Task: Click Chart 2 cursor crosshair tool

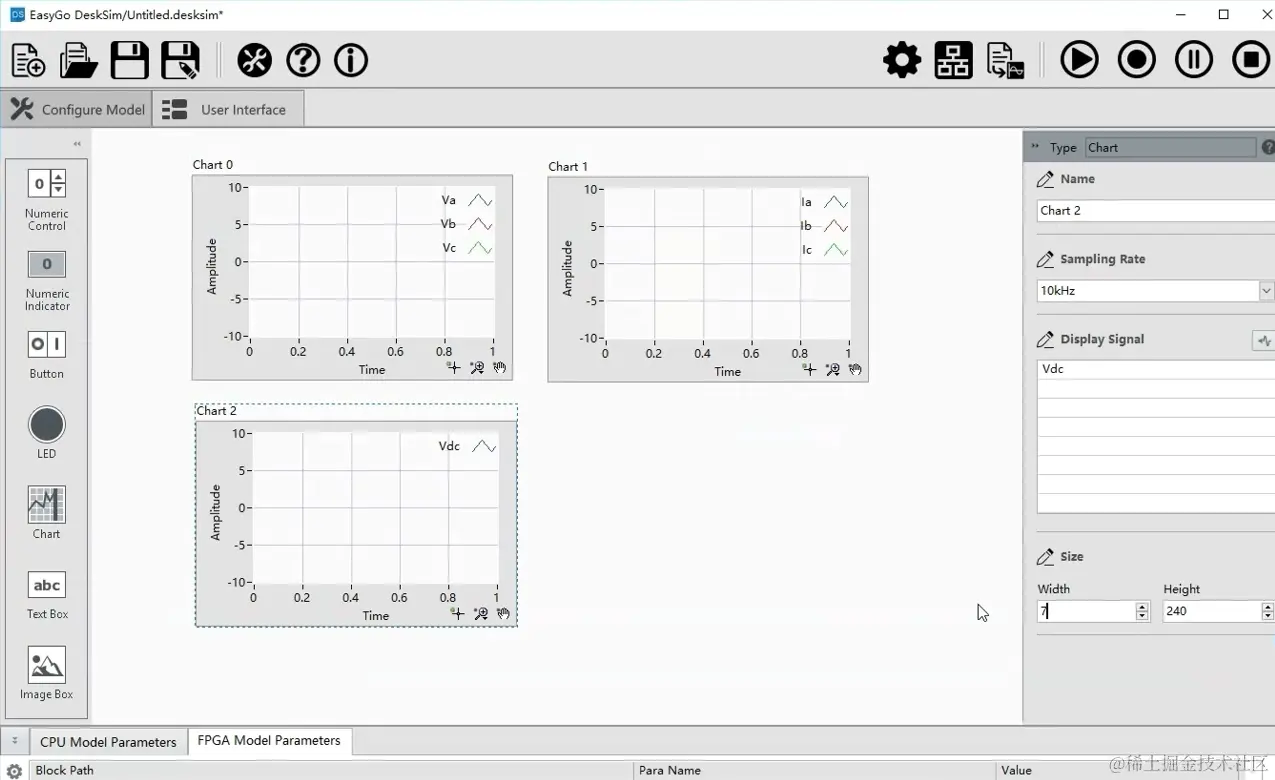Action: 457,614
